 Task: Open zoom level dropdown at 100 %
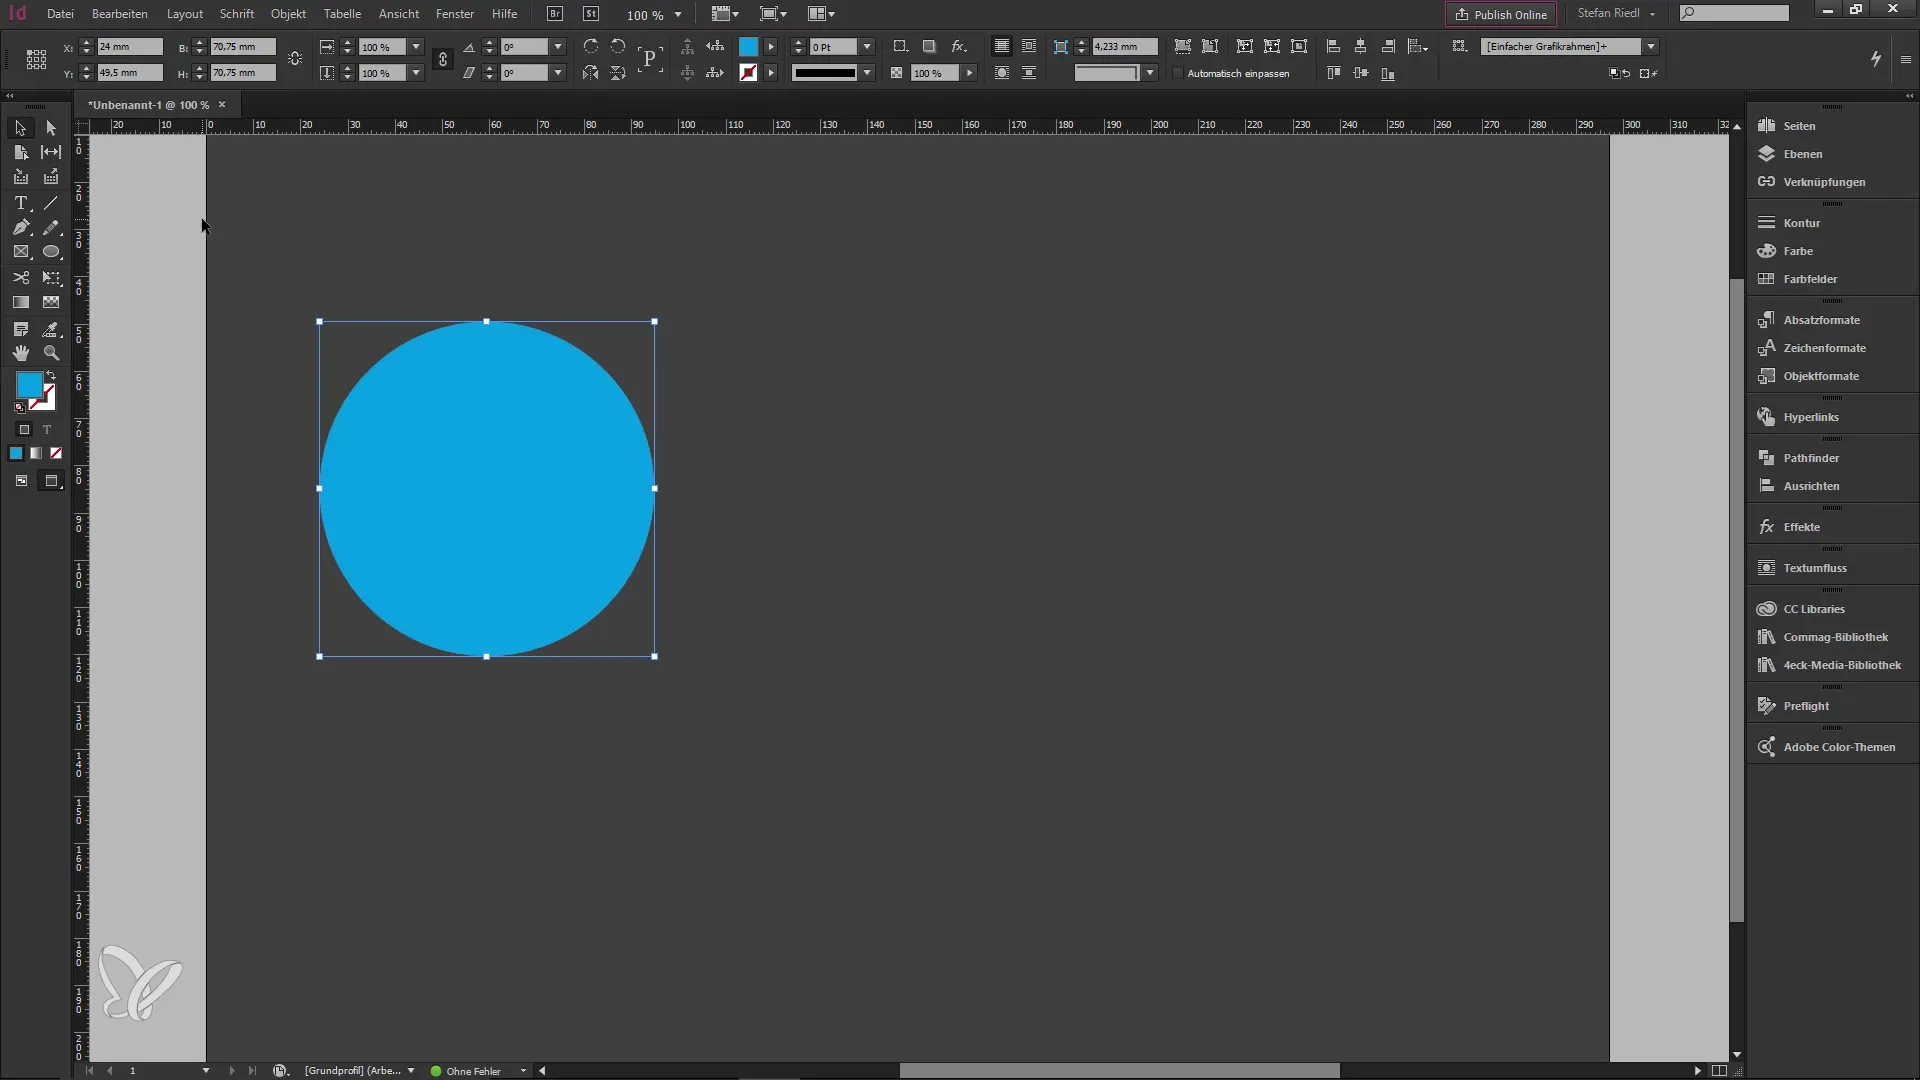[x=678, y=15]
